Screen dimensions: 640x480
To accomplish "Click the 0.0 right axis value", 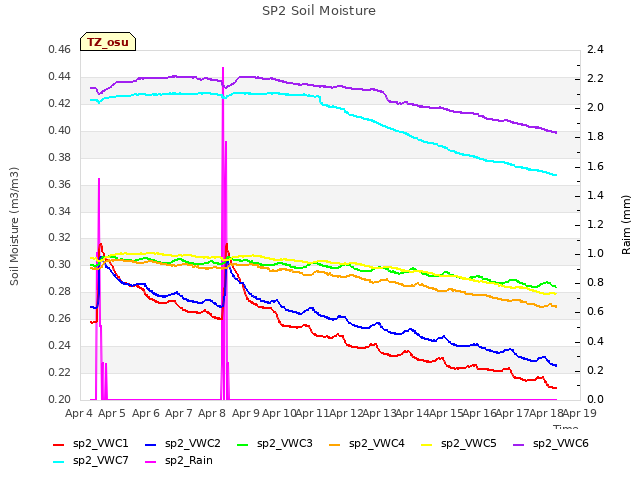I will click(595, 400).
